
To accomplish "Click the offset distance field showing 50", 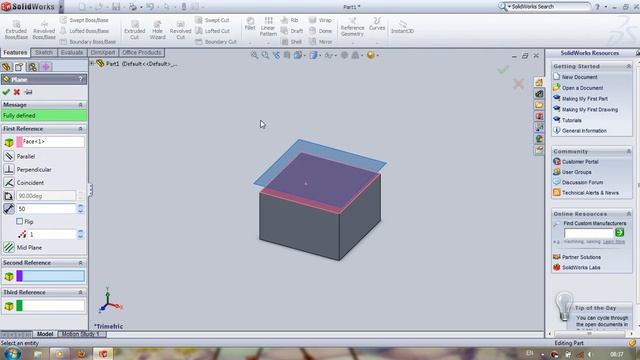I will click(46, 209).
